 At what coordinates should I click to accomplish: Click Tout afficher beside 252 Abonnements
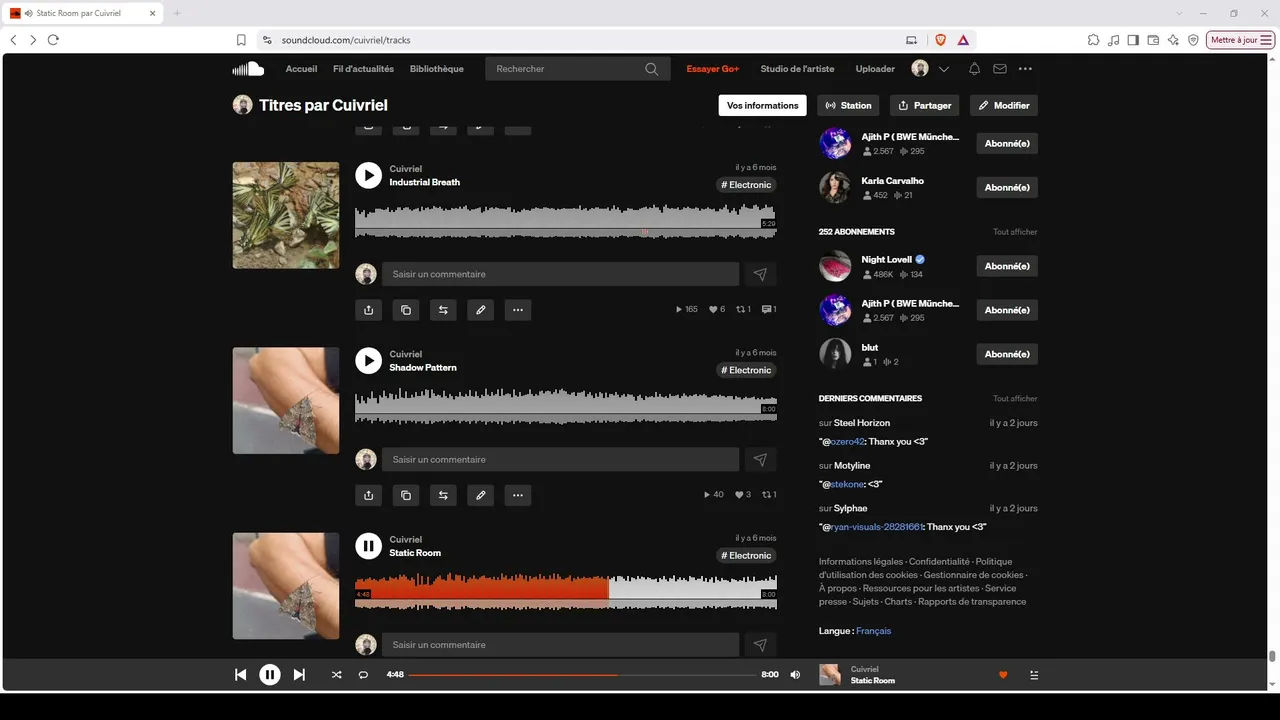(x=1015, y=232)
